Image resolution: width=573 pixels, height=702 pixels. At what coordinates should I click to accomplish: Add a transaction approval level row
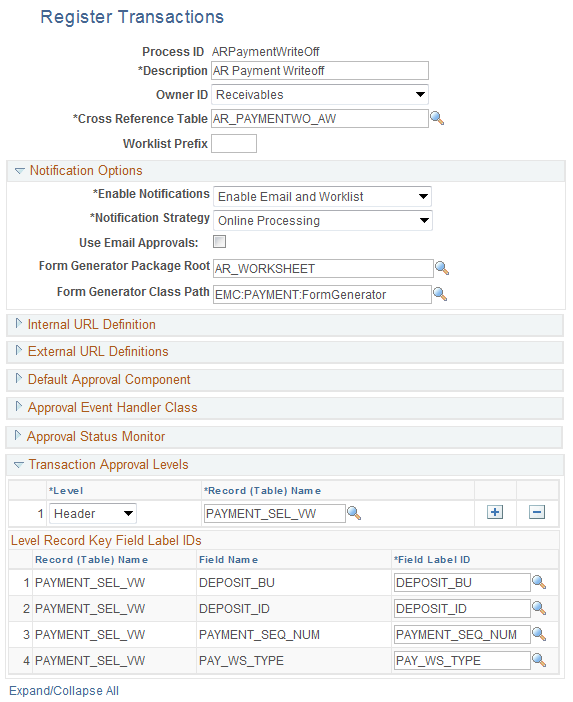[495, 512]
